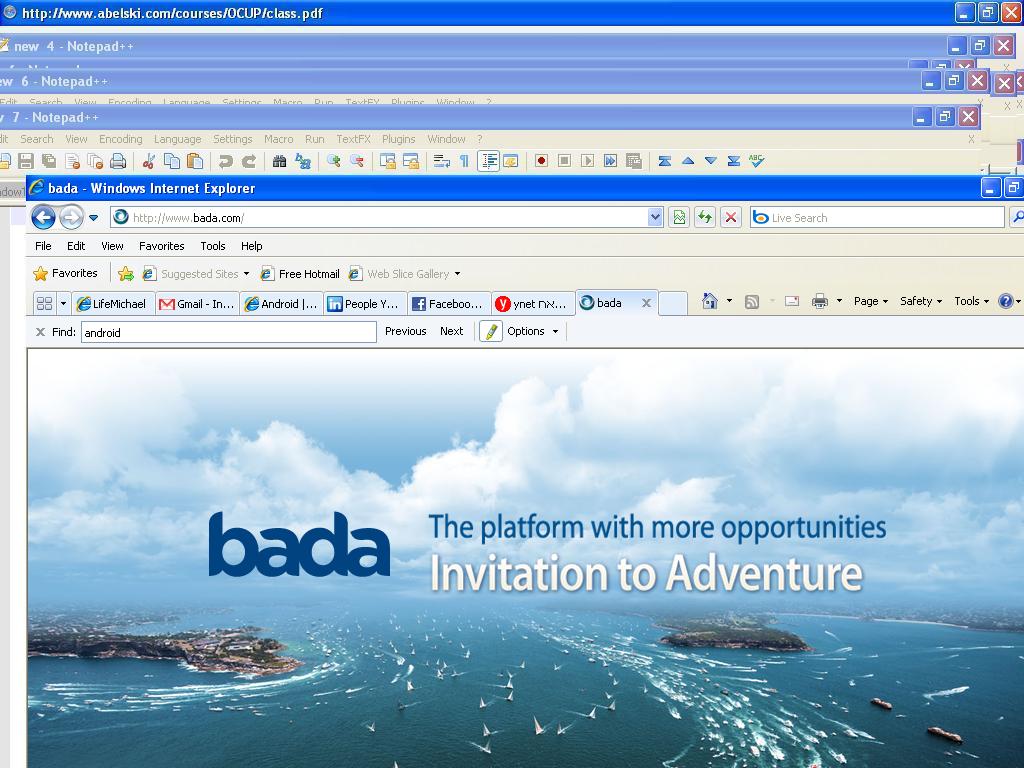Toggle the Compatibility View icon
1024x768 pixels.
pyautogui.click(x=679, y=217)
